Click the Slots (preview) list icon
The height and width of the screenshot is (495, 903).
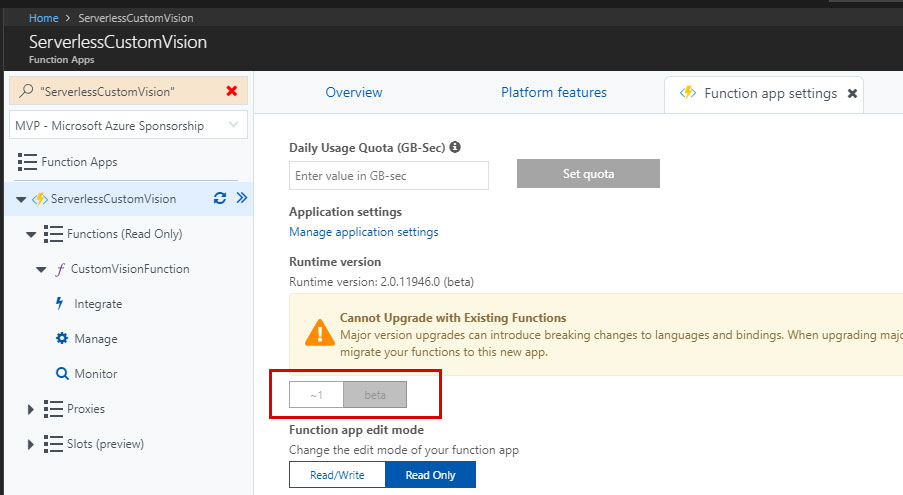(x=53, y=444)
